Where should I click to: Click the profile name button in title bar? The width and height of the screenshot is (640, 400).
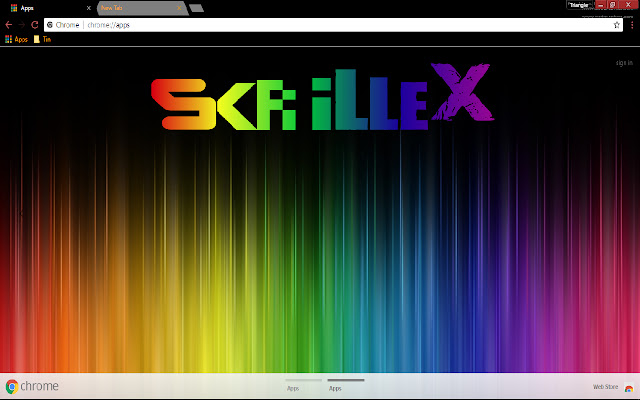pyautogui.click(x=579, y=5)
